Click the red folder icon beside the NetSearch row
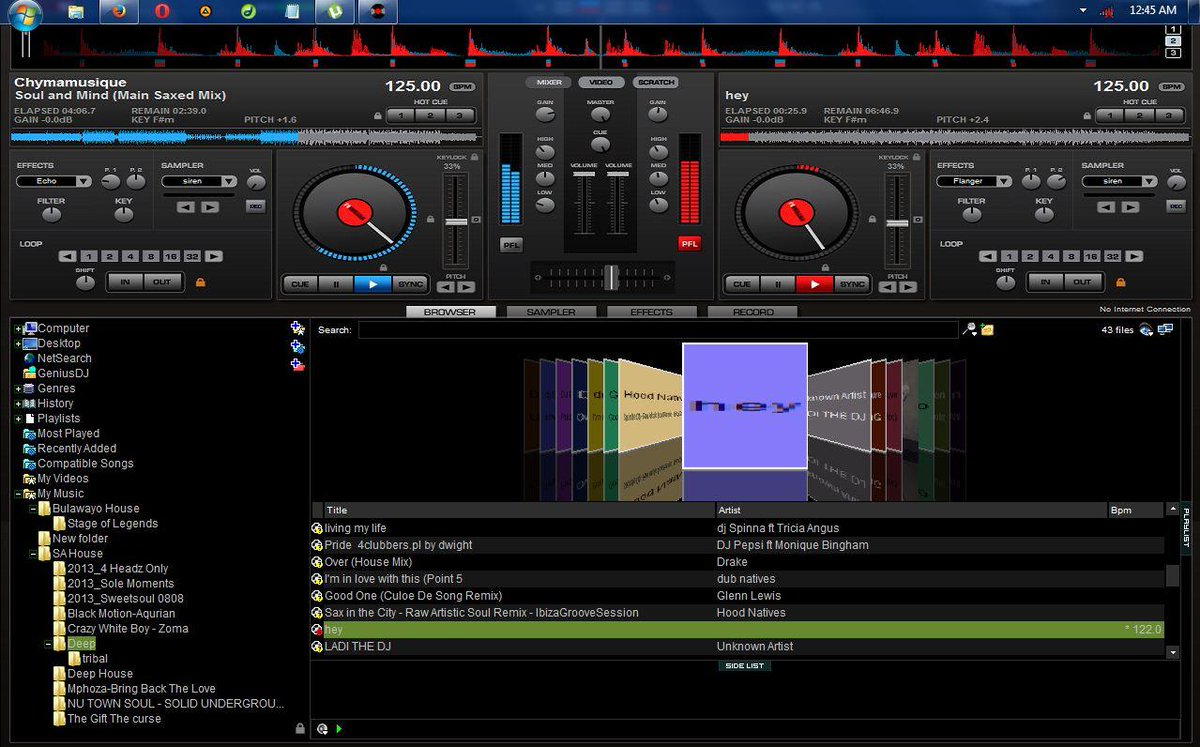The image size is (1200, 747). [x=297, y=365]
